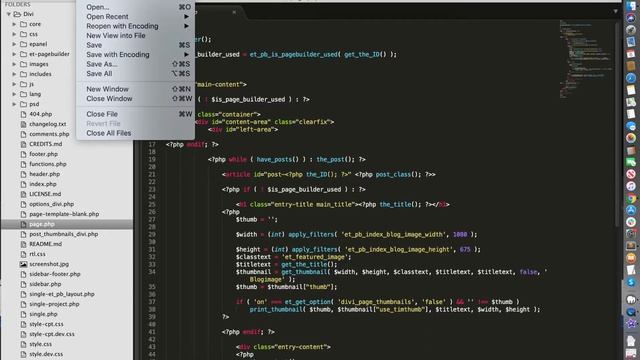Open single-project.php file
Viewport: 640px width, 360px height.
pos(54,304)
